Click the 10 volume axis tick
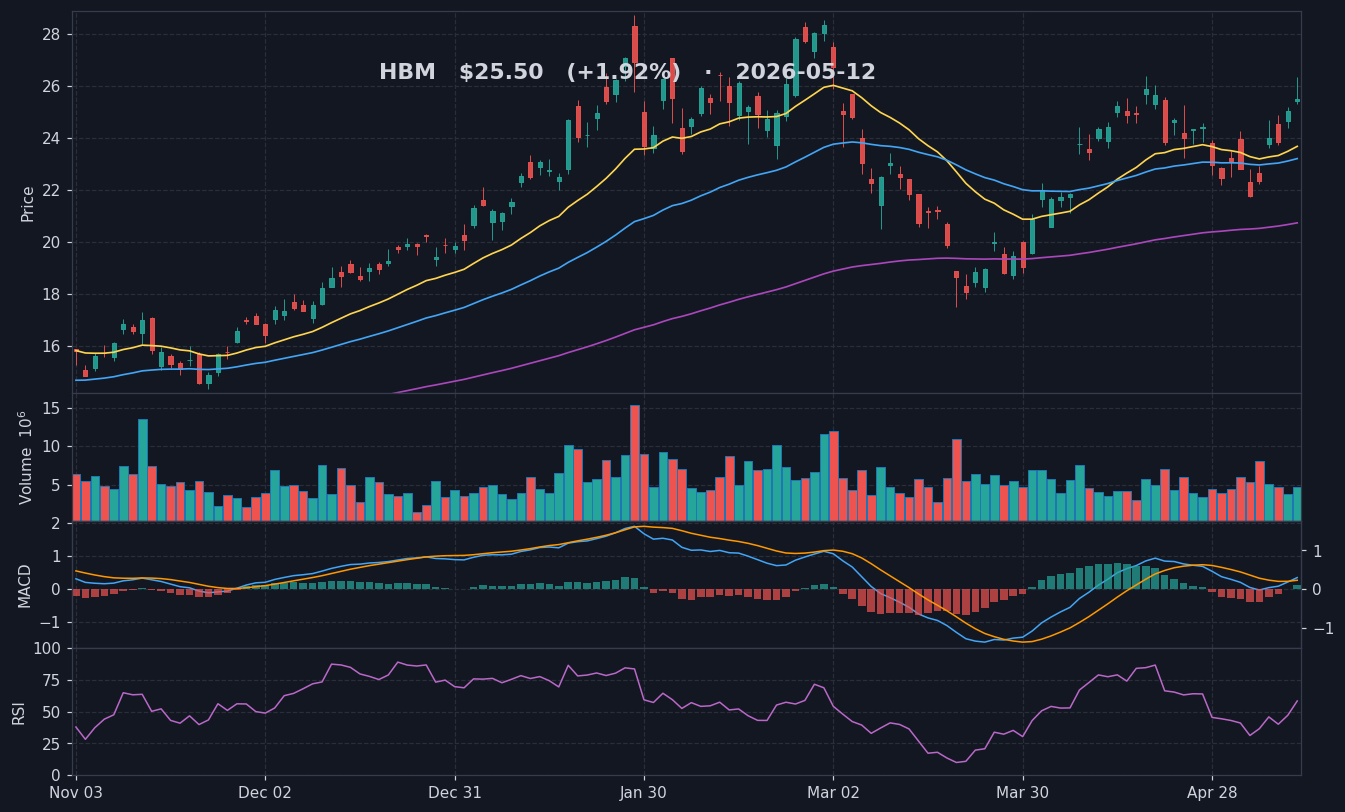 [51, 446]
